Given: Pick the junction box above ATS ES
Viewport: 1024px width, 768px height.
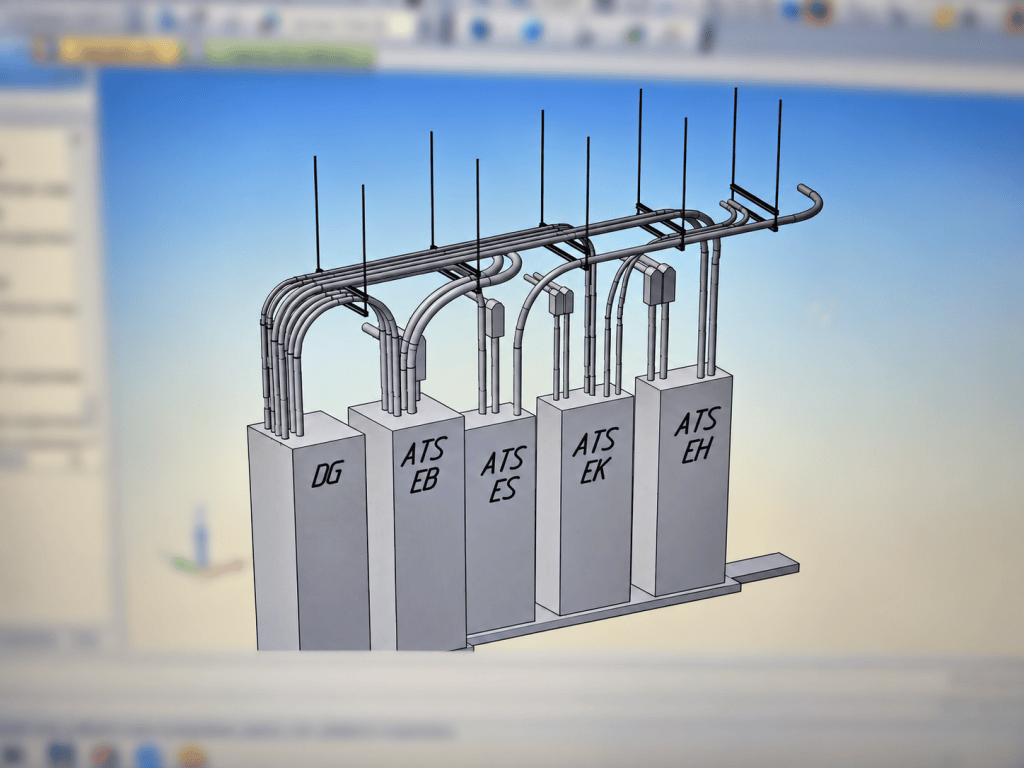Looking at the screenshot, I should click(x=494, y=318).
